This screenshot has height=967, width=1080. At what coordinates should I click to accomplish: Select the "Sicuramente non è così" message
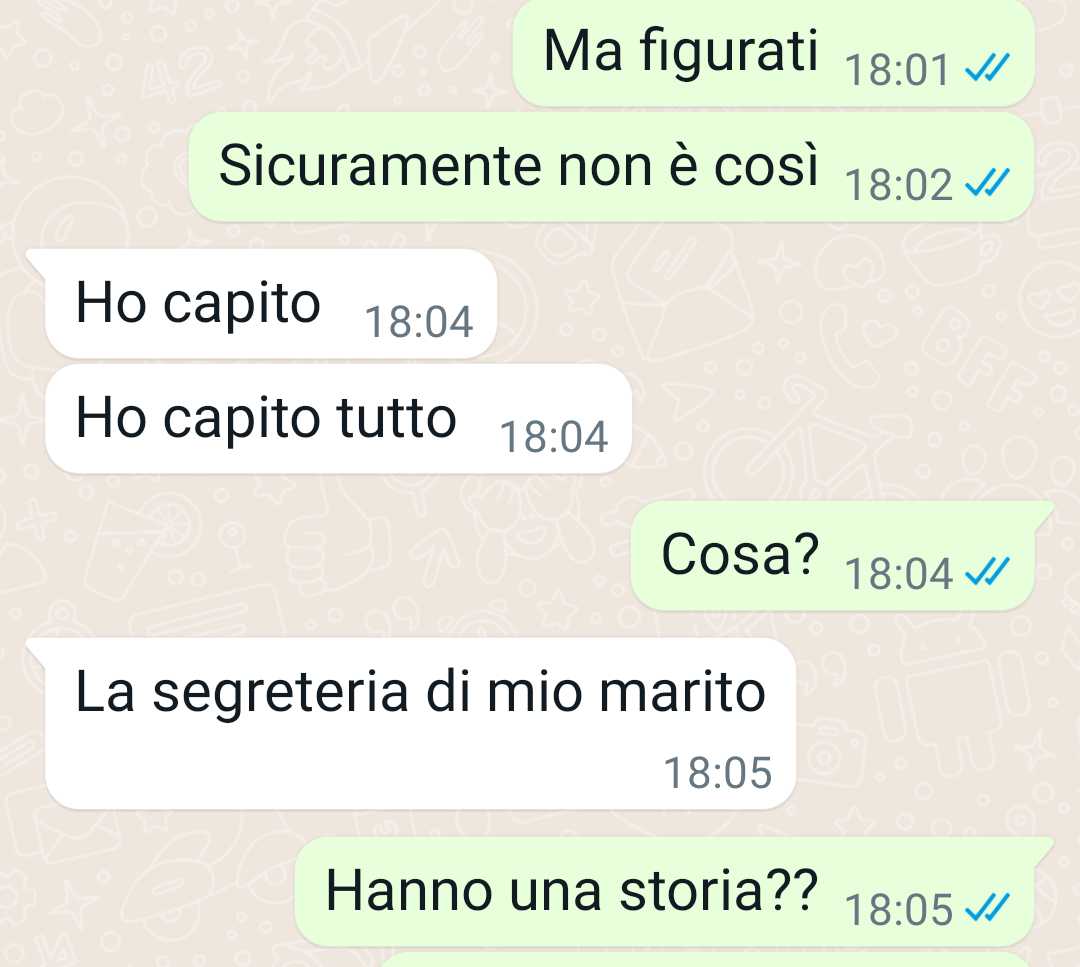pyautogui.click(x=519, y=165)
